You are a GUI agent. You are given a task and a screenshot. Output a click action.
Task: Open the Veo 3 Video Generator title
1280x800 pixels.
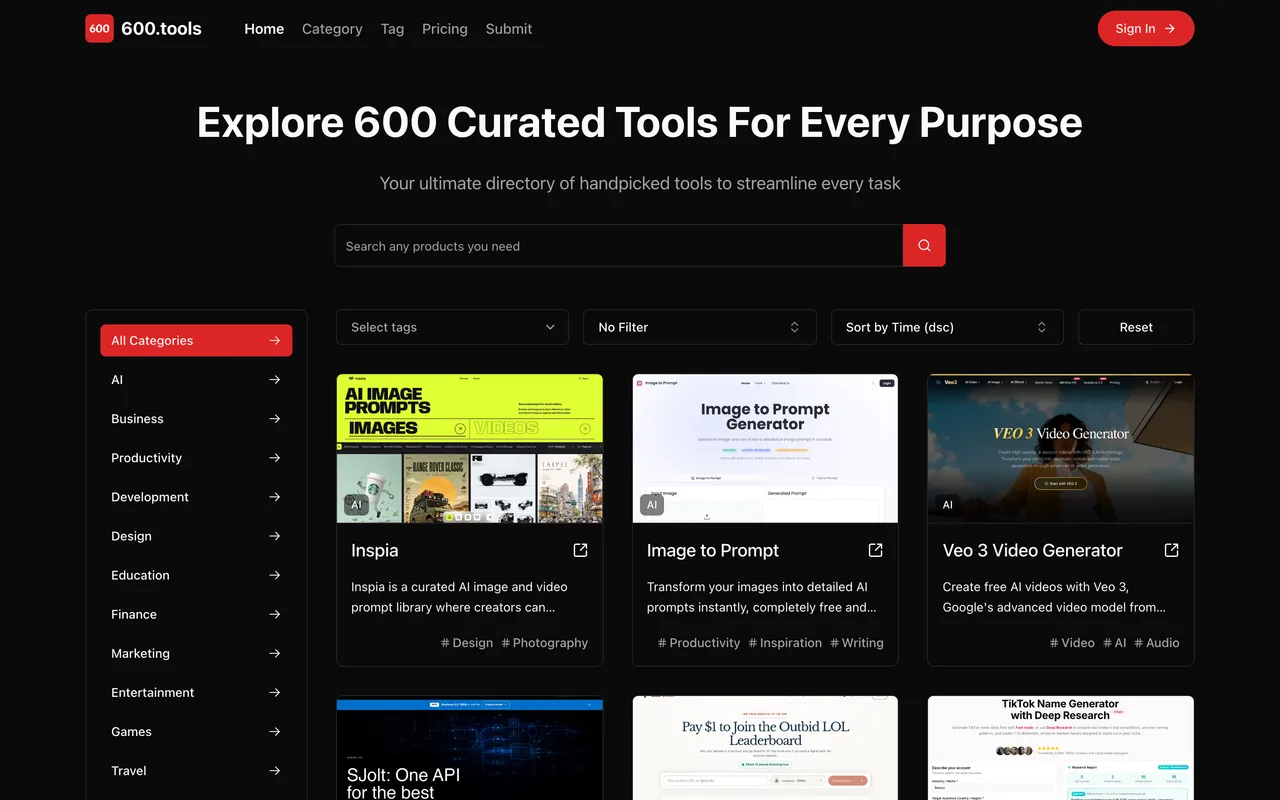1033,550
